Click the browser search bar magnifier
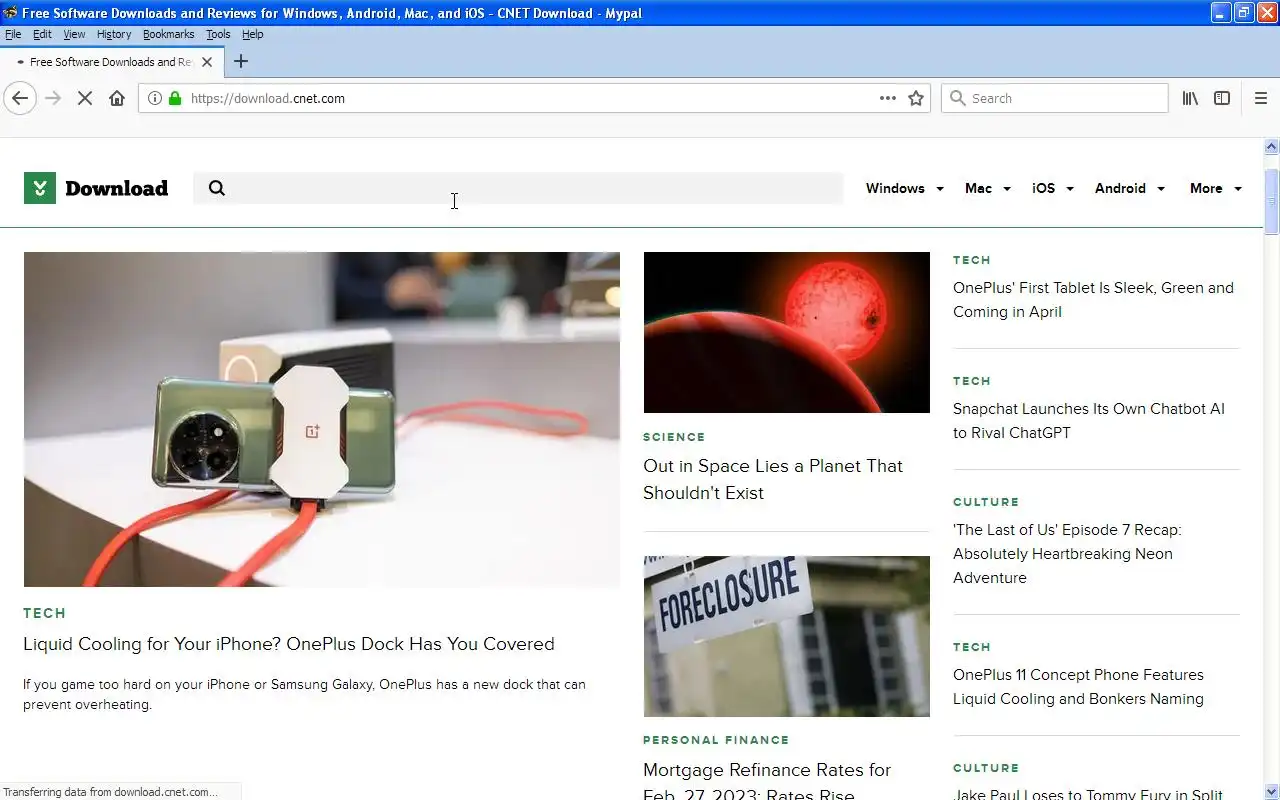Image resolution: width=1280 pixels, height=800 pixels. tap(958, 98)
